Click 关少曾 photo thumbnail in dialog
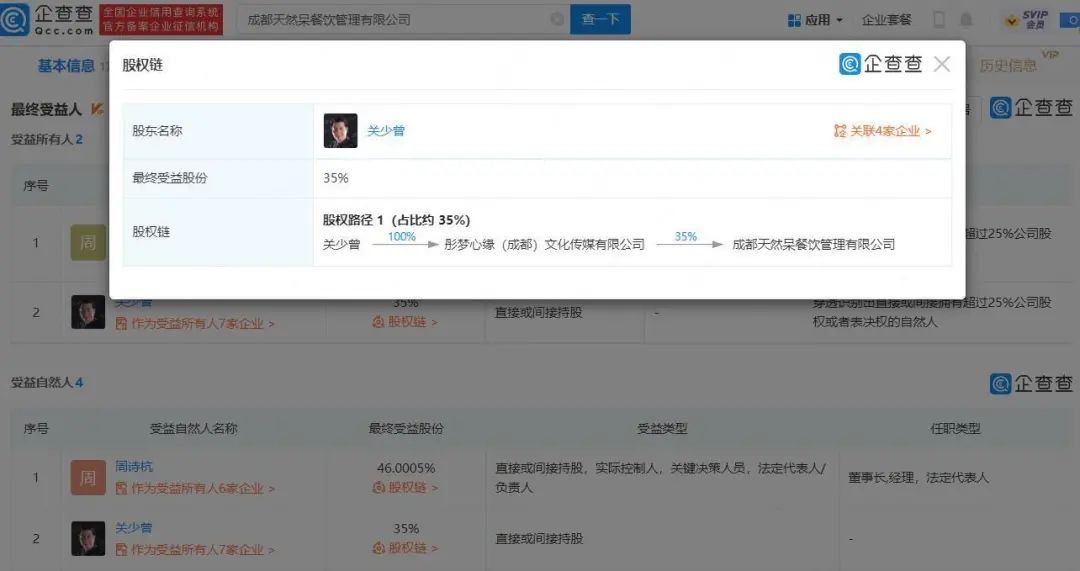 tap(340, 131)
